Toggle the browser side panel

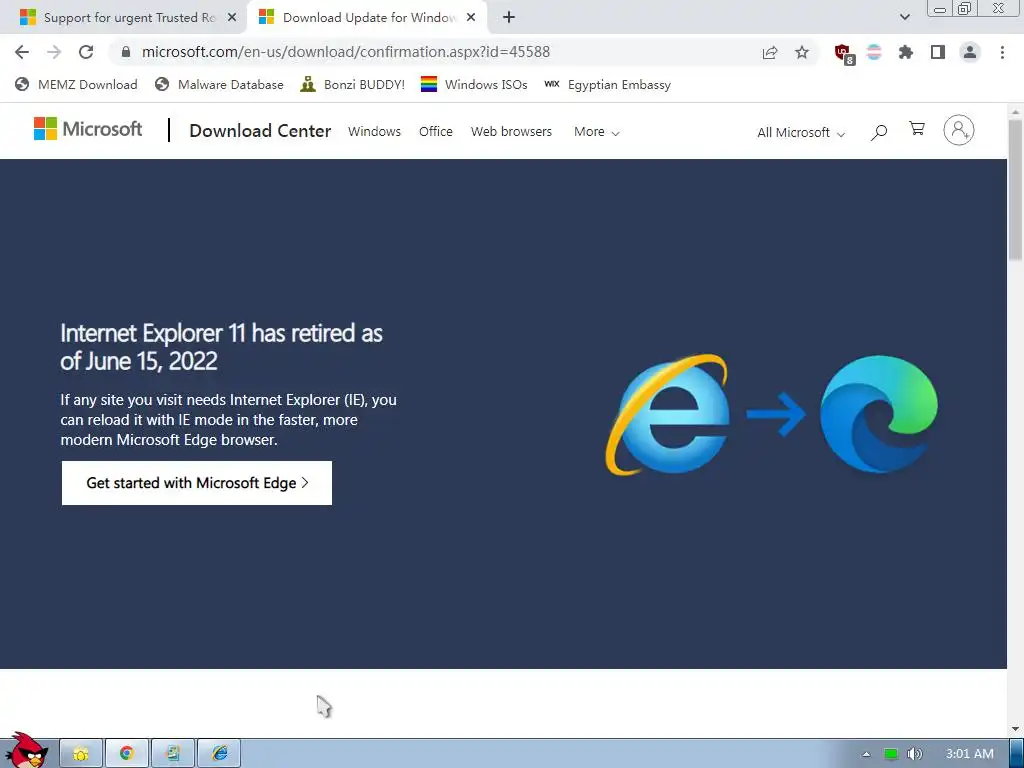click(938, 52)
